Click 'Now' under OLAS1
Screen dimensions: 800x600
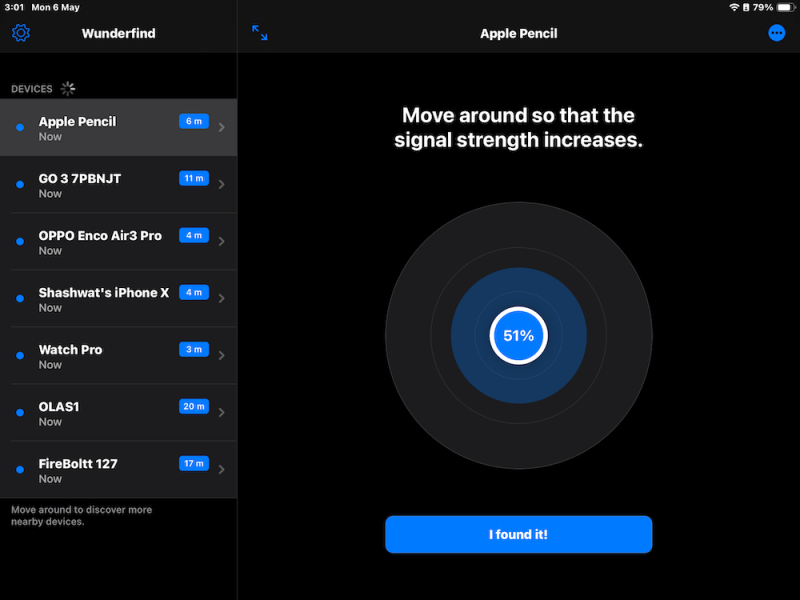point(50,422)
